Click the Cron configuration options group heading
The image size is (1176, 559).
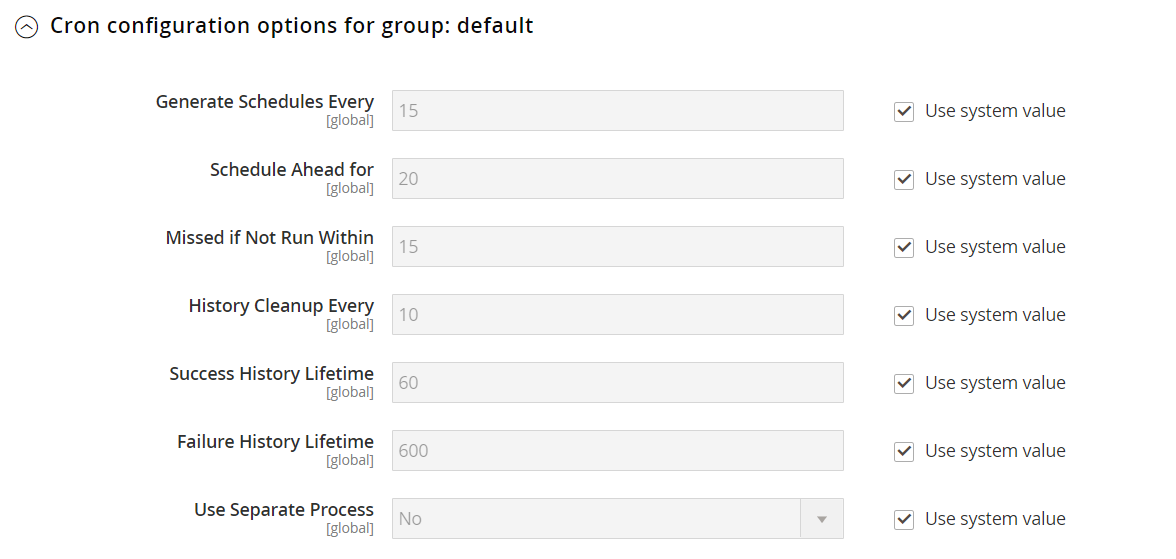[291, 26]
